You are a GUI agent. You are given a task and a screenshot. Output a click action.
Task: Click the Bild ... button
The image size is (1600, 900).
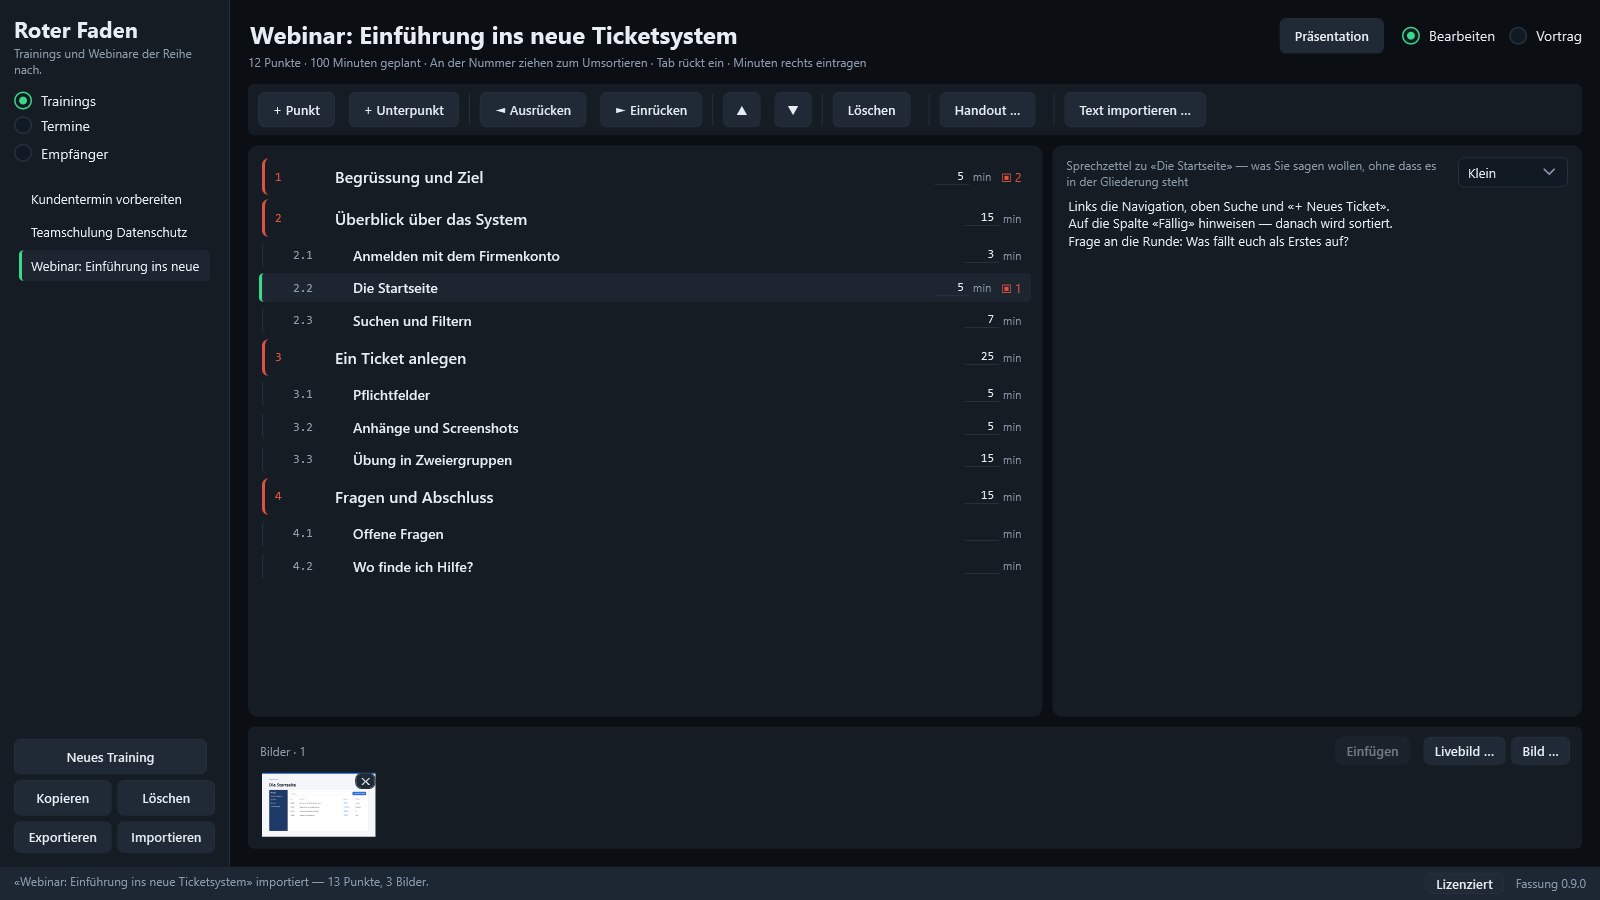pyautogui.click(x=1540, y=751)
